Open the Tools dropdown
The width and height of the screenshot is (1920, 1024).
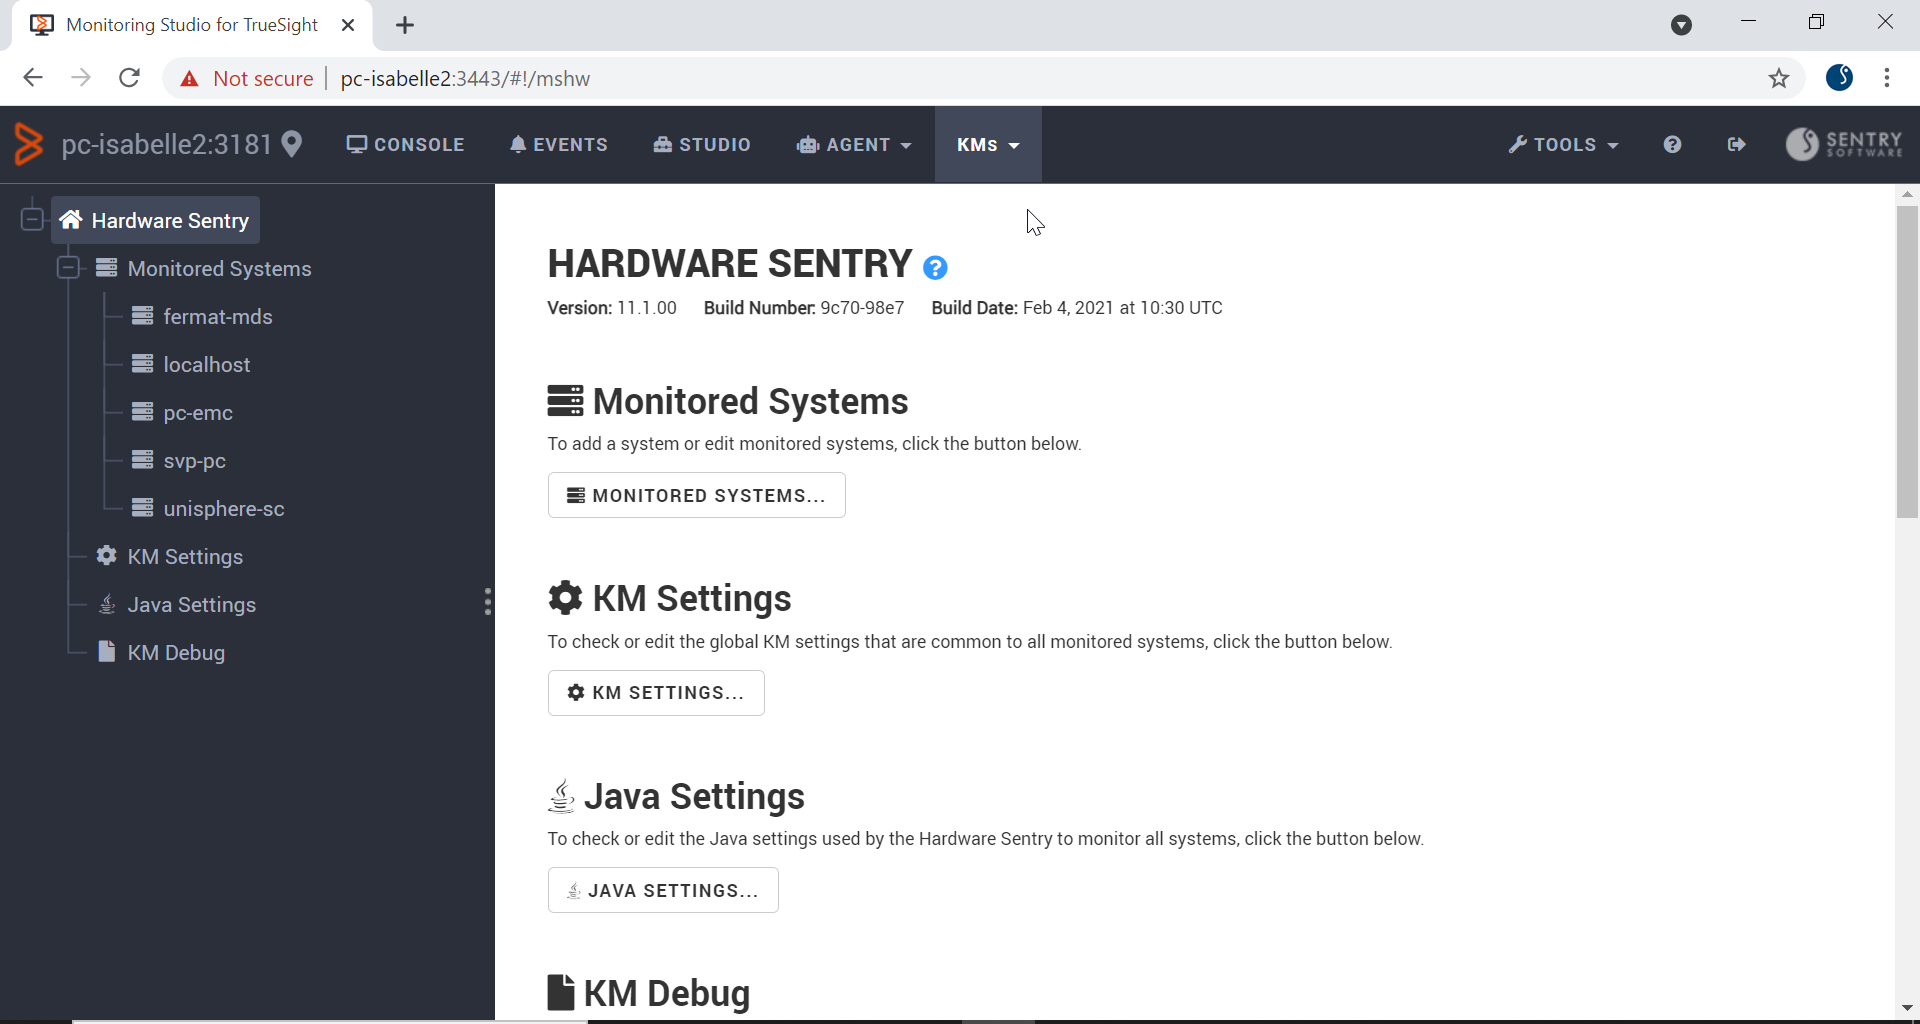point(1563,144)
